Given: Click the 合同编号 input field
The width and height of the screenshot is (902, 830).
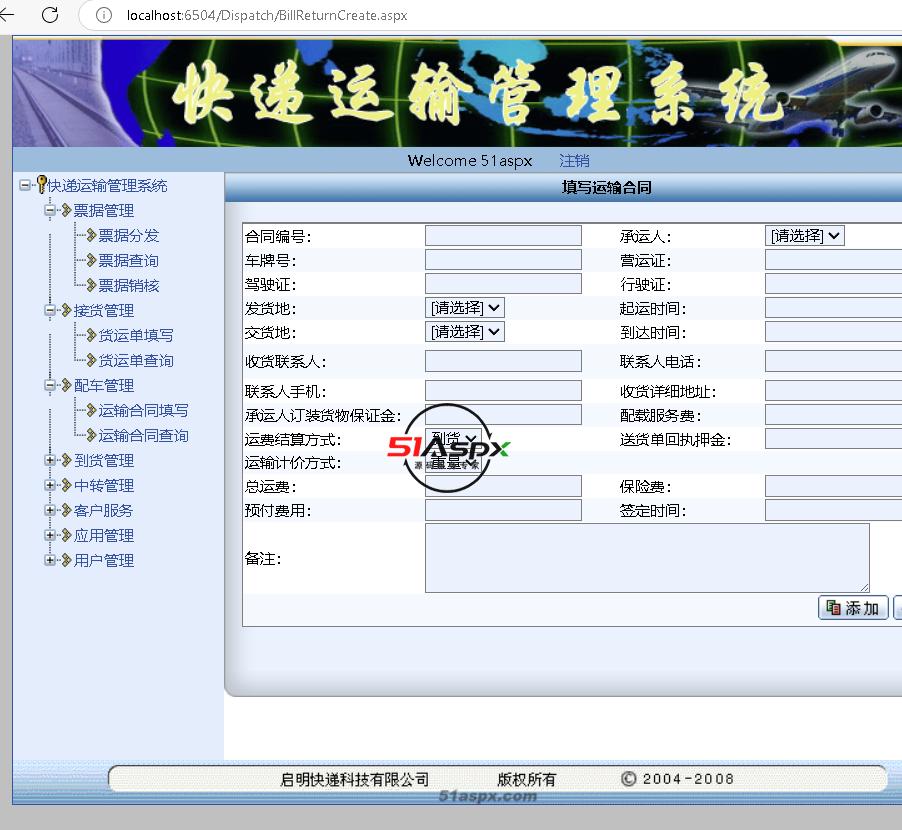Looking at the screenshot, I should click(503, 236).
